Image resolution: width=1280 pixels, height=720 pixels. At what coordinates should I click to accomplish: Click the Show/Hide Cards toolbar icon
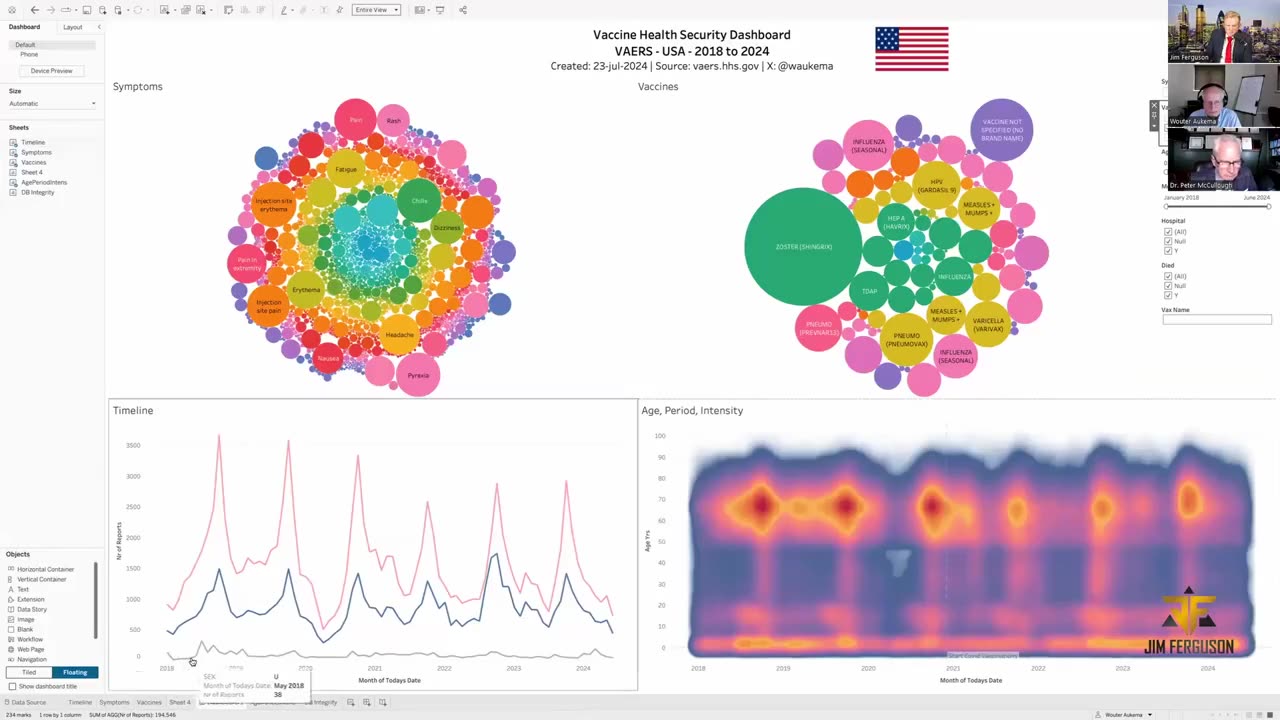[x=419, y=10]
